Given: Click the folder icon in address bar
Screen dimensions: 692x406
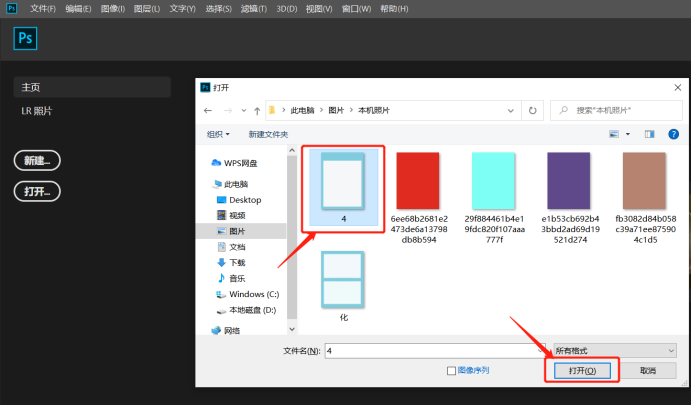Looking at the screenshot, I should point(272,110).
